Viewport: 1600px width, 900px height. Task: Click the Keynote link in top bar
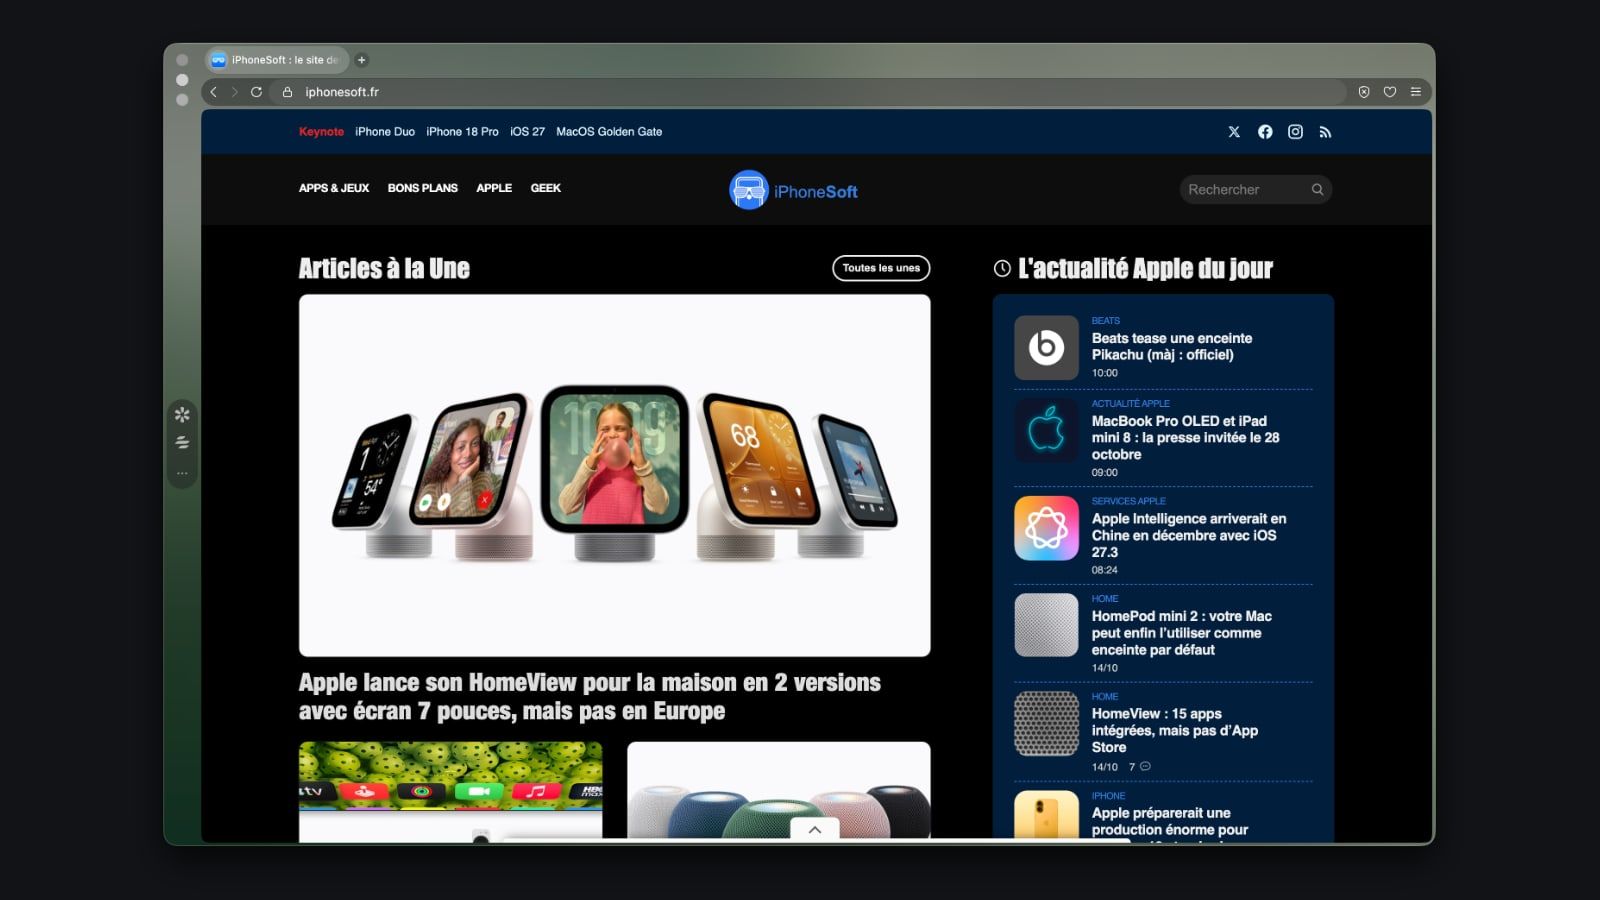point(321,132)
